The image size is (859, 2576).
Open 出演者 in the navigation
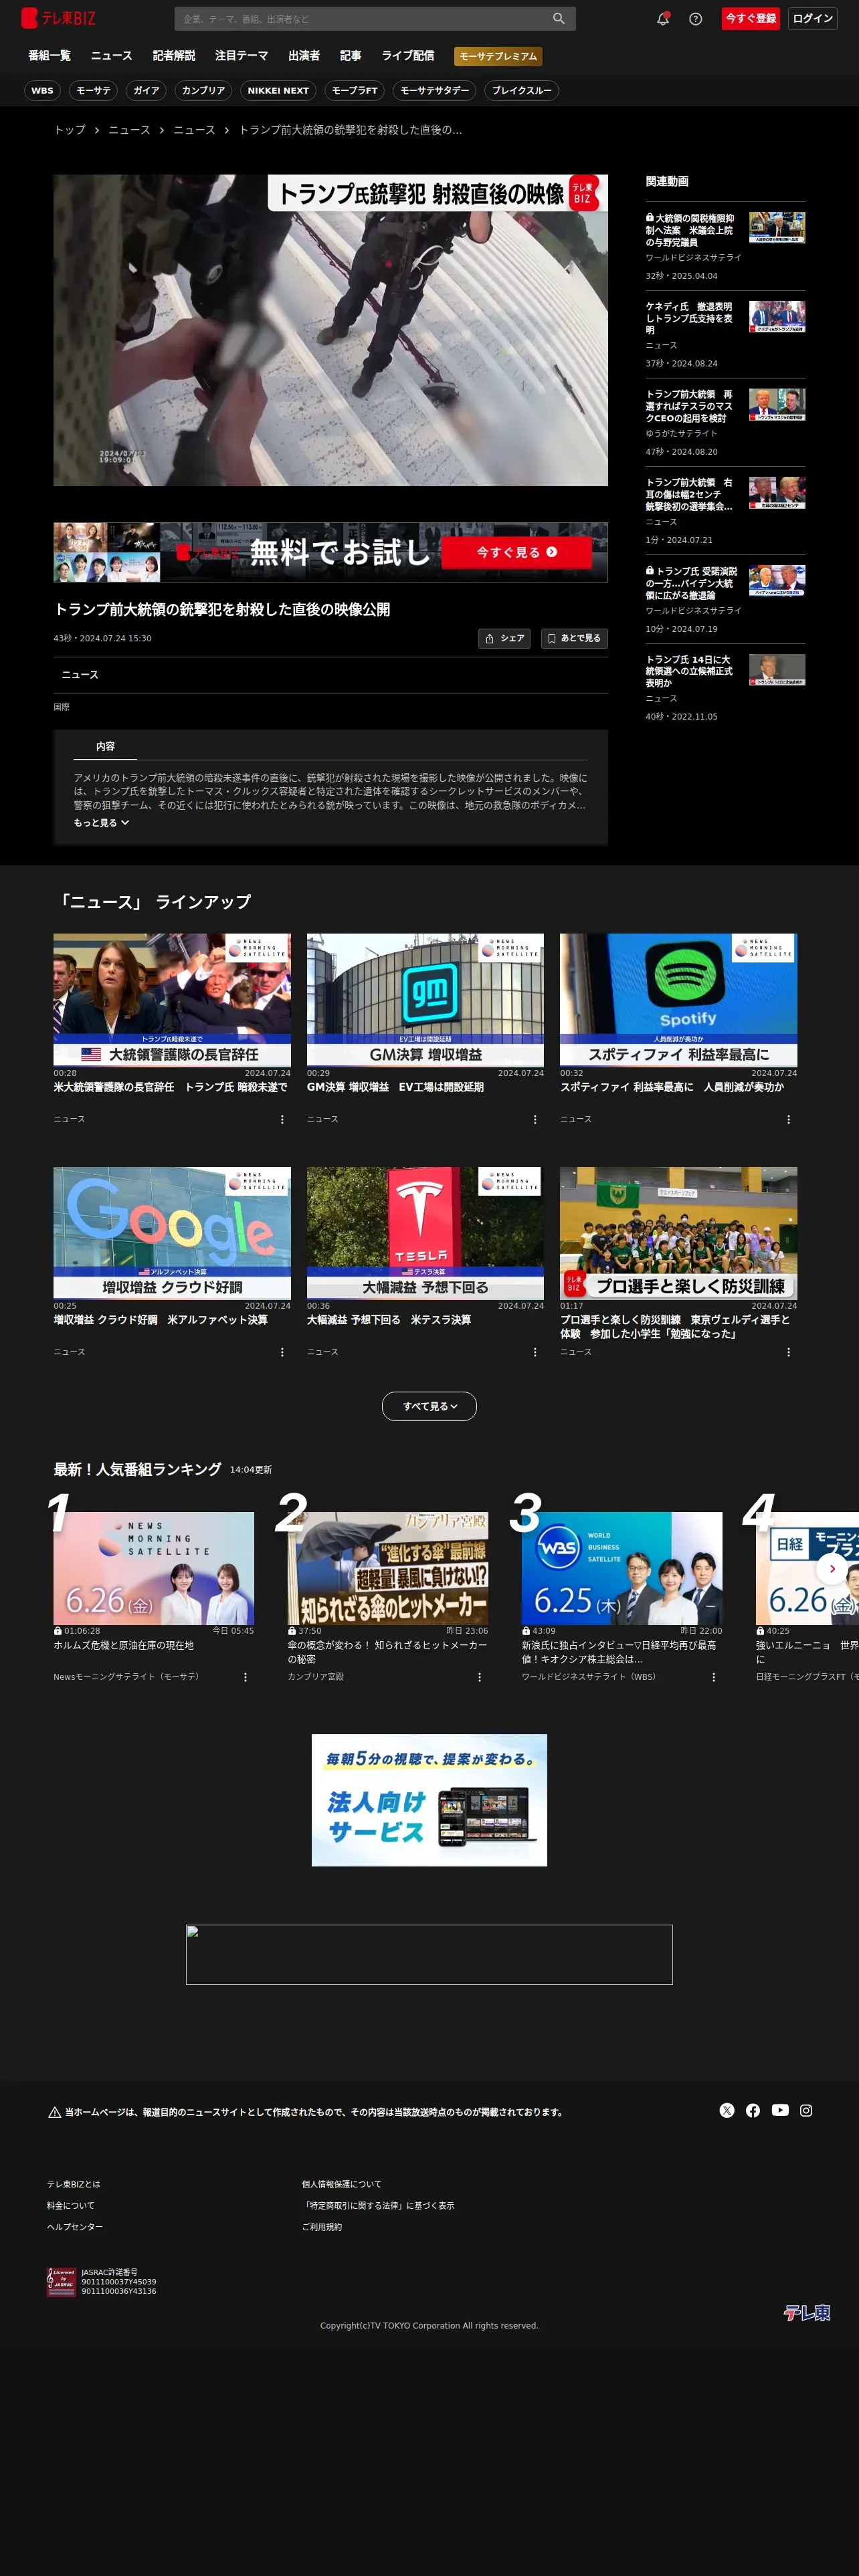pyautogui.click(x=304, y=56)
